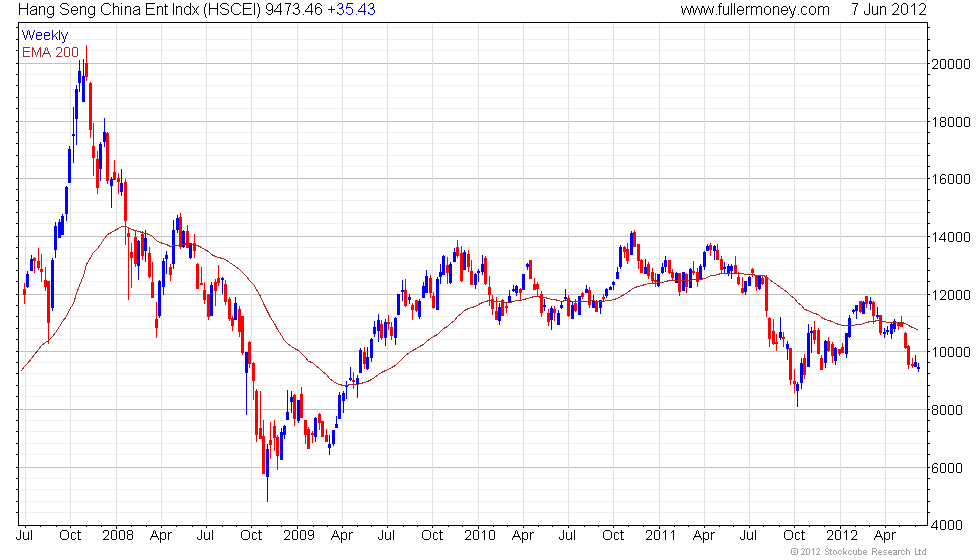Click the 16000 price axis label
Screen dimensions: 980x560
tap(951, 179)
